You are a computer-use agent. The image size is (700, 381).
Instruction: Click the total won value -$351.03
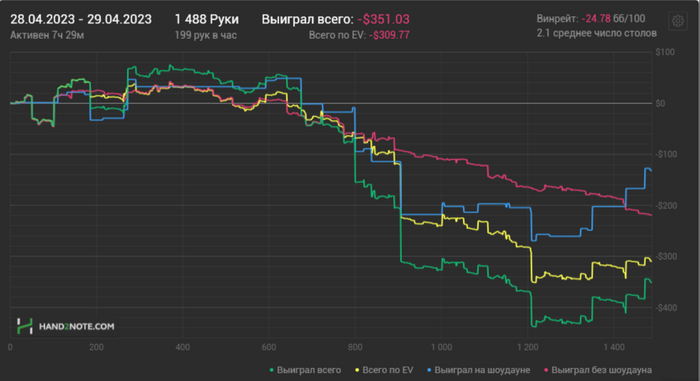click(383, 19)
